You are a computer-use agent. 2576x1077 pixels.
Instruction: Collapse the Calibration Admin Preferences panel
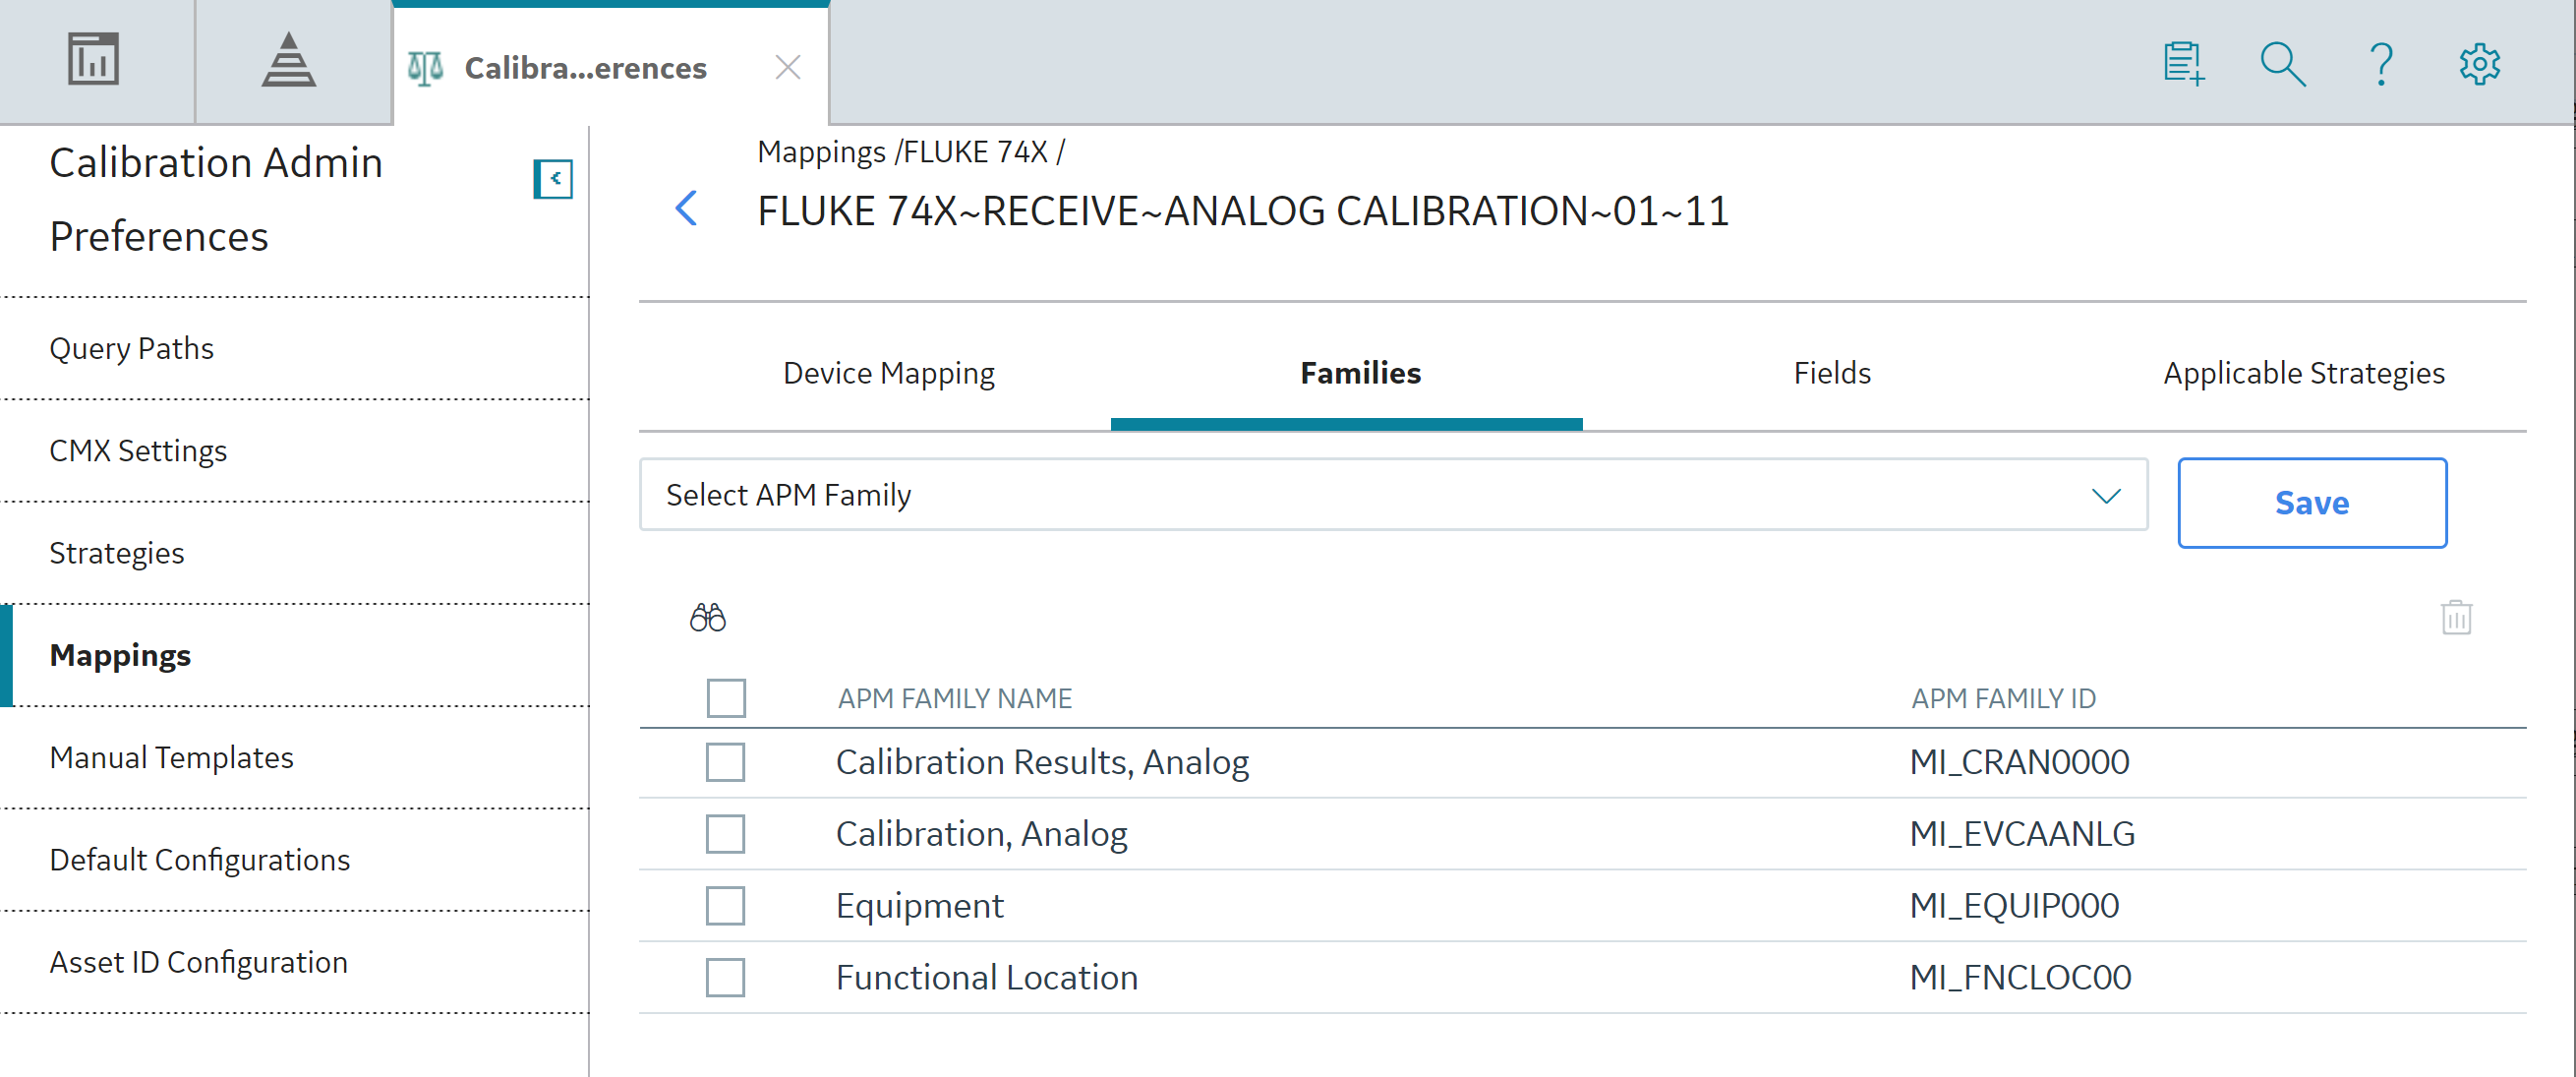point(553,179)
